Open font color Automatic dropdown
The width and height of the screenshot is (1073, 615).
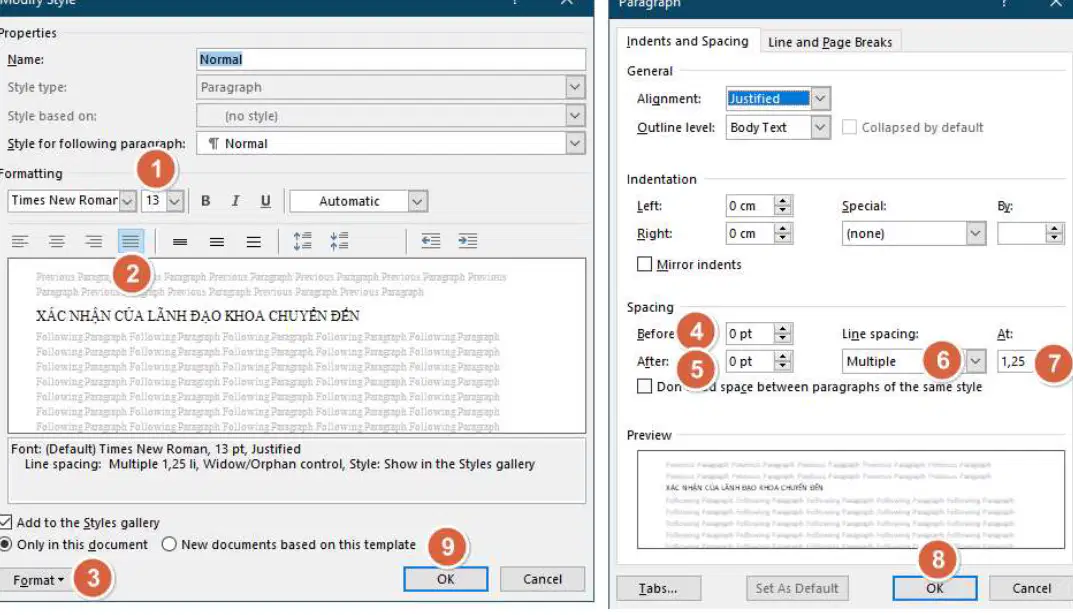click(x=417, y=201)
